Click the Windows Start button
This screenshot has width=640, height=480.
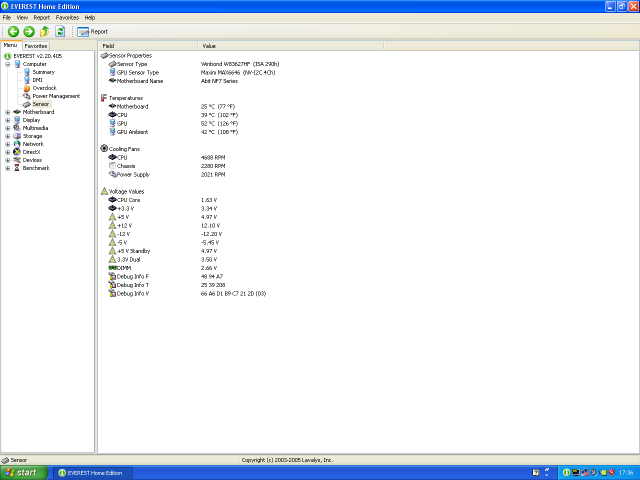click(24, 473)
